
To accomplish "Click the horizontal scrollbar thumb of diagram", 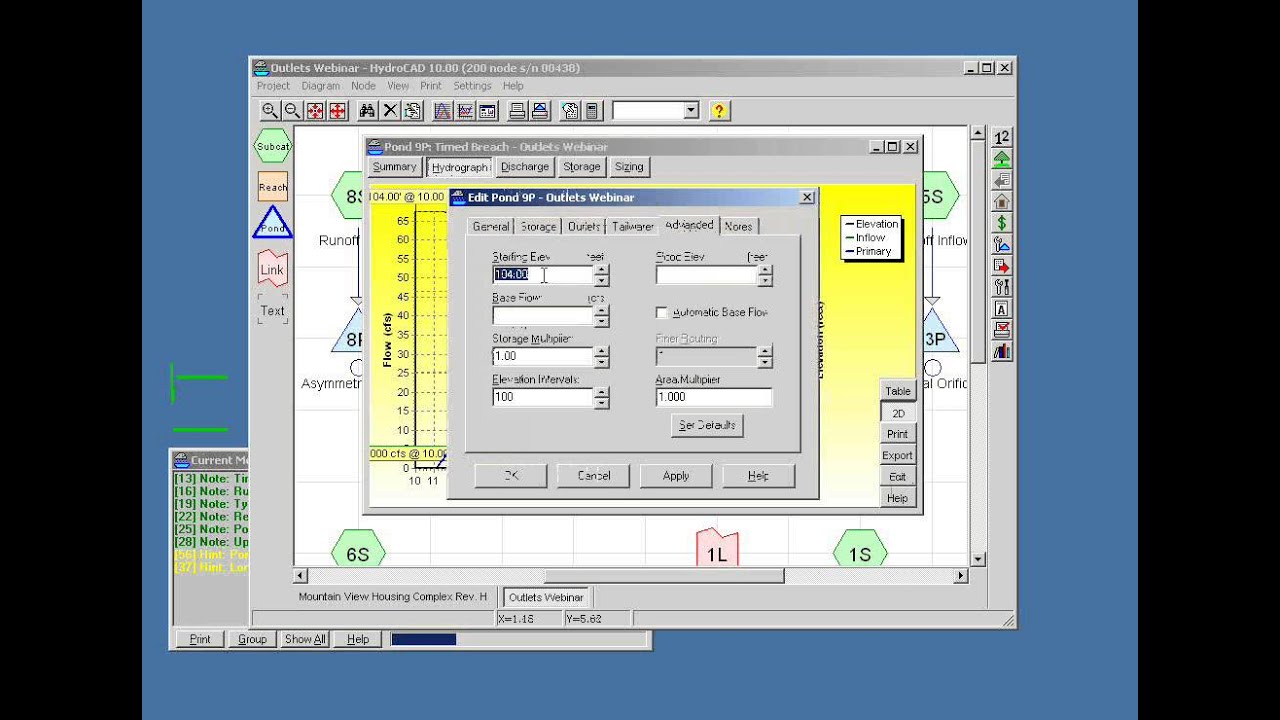I will pos(664,576).
